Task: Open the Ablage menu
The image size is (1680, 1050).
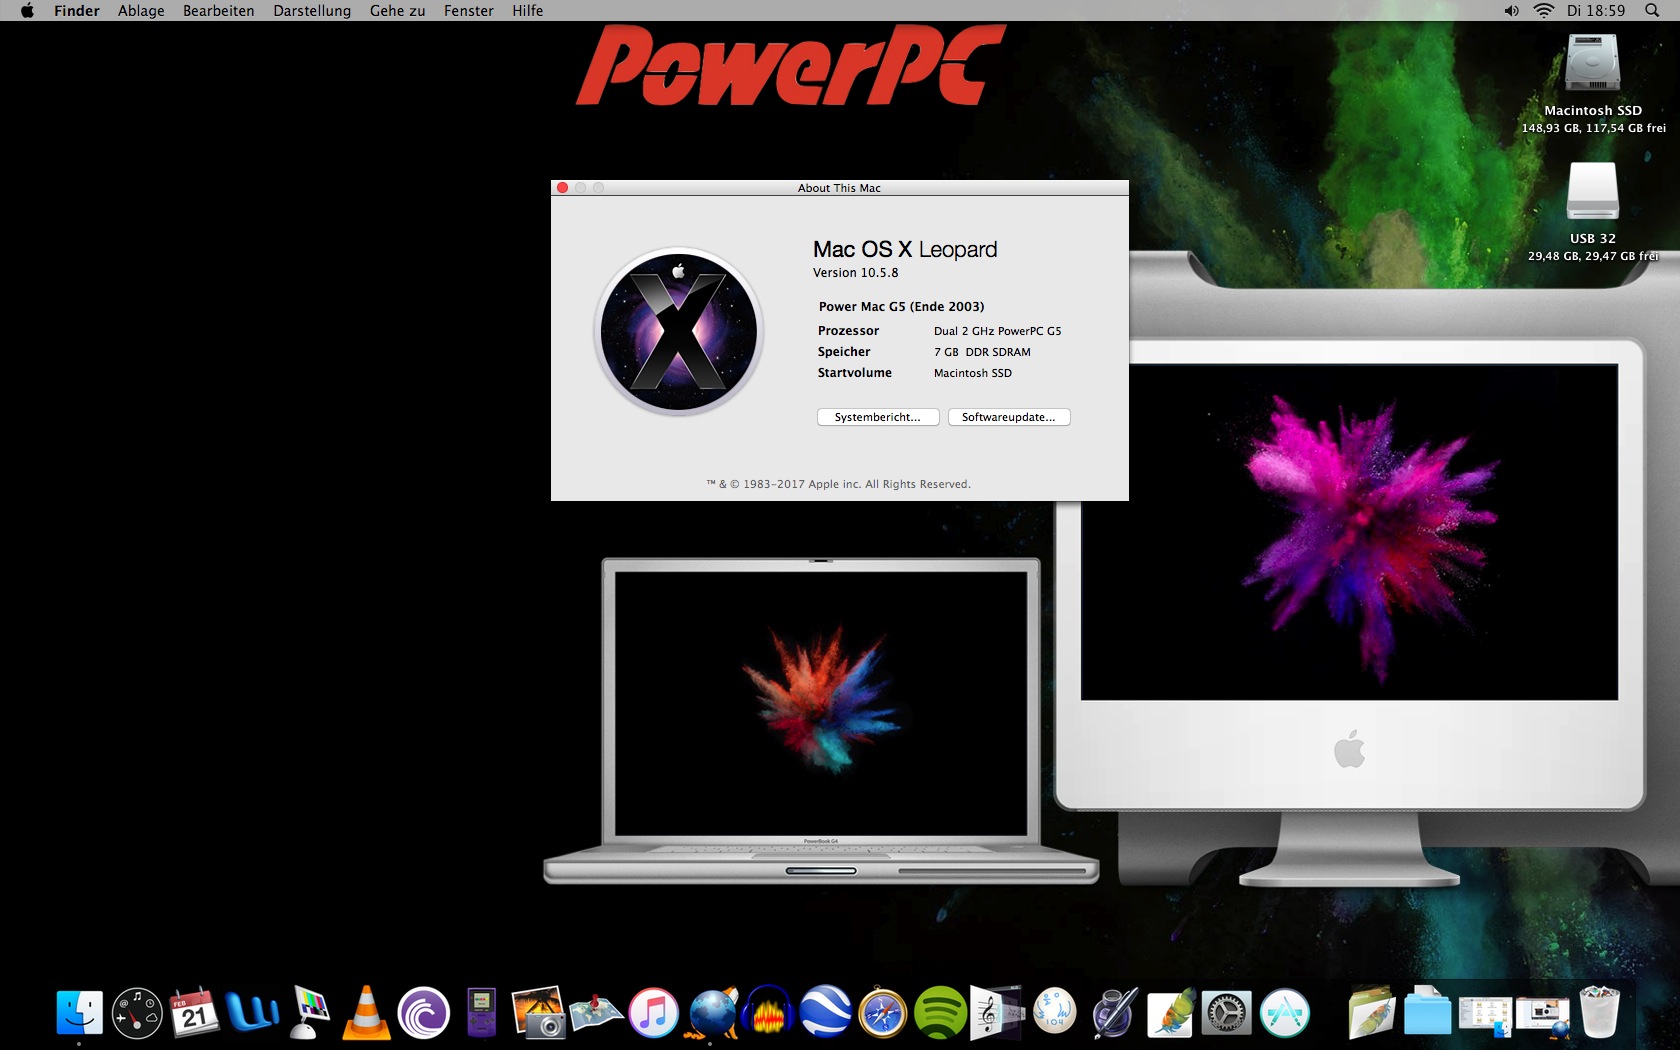Action: click(141, 11)
